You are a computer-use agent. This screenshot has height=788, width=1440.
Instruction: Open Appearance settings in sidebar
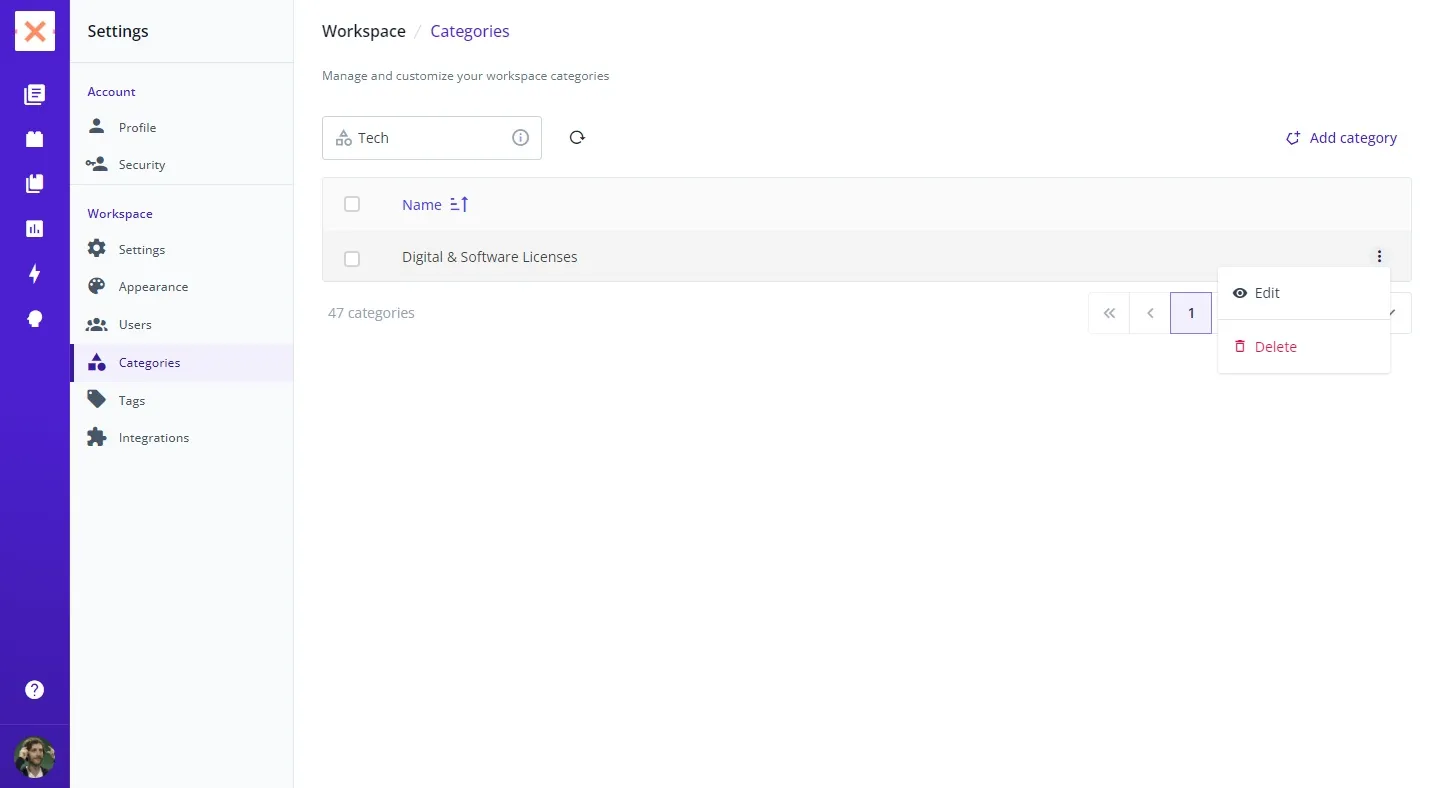153,287
